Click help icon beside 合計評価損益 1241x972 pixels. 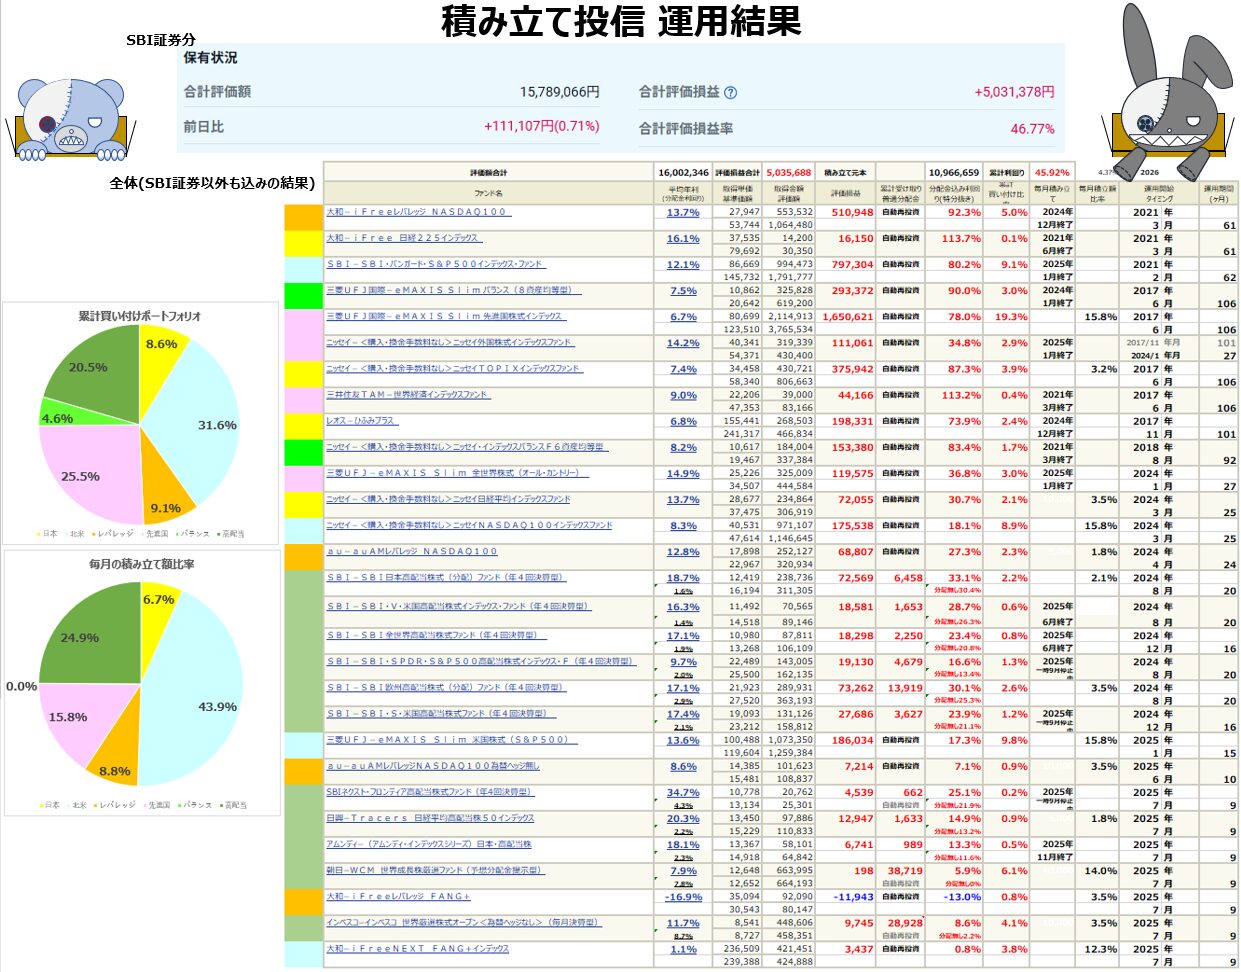730,93
